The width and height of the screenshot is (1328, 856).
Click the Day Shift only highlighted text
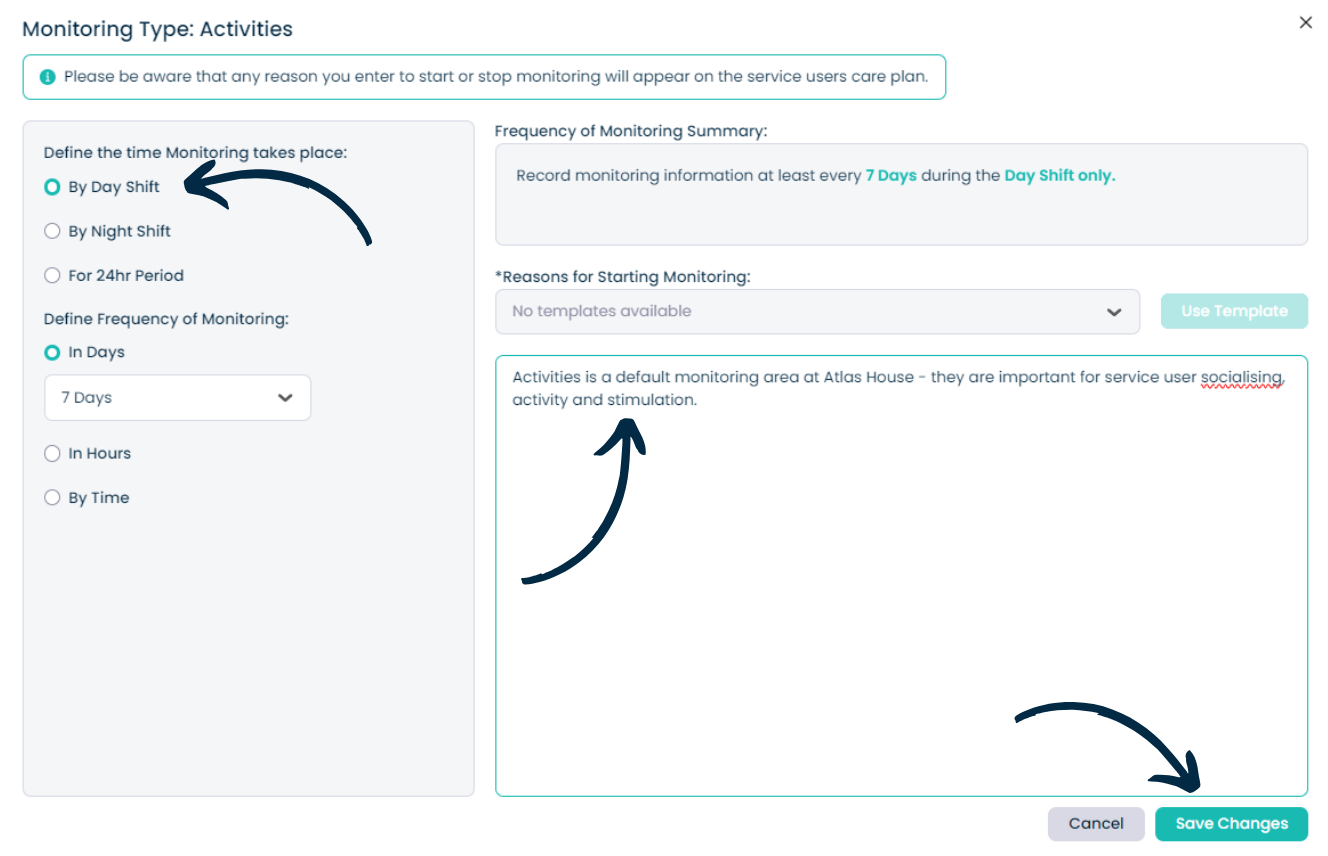[1060, 175]
